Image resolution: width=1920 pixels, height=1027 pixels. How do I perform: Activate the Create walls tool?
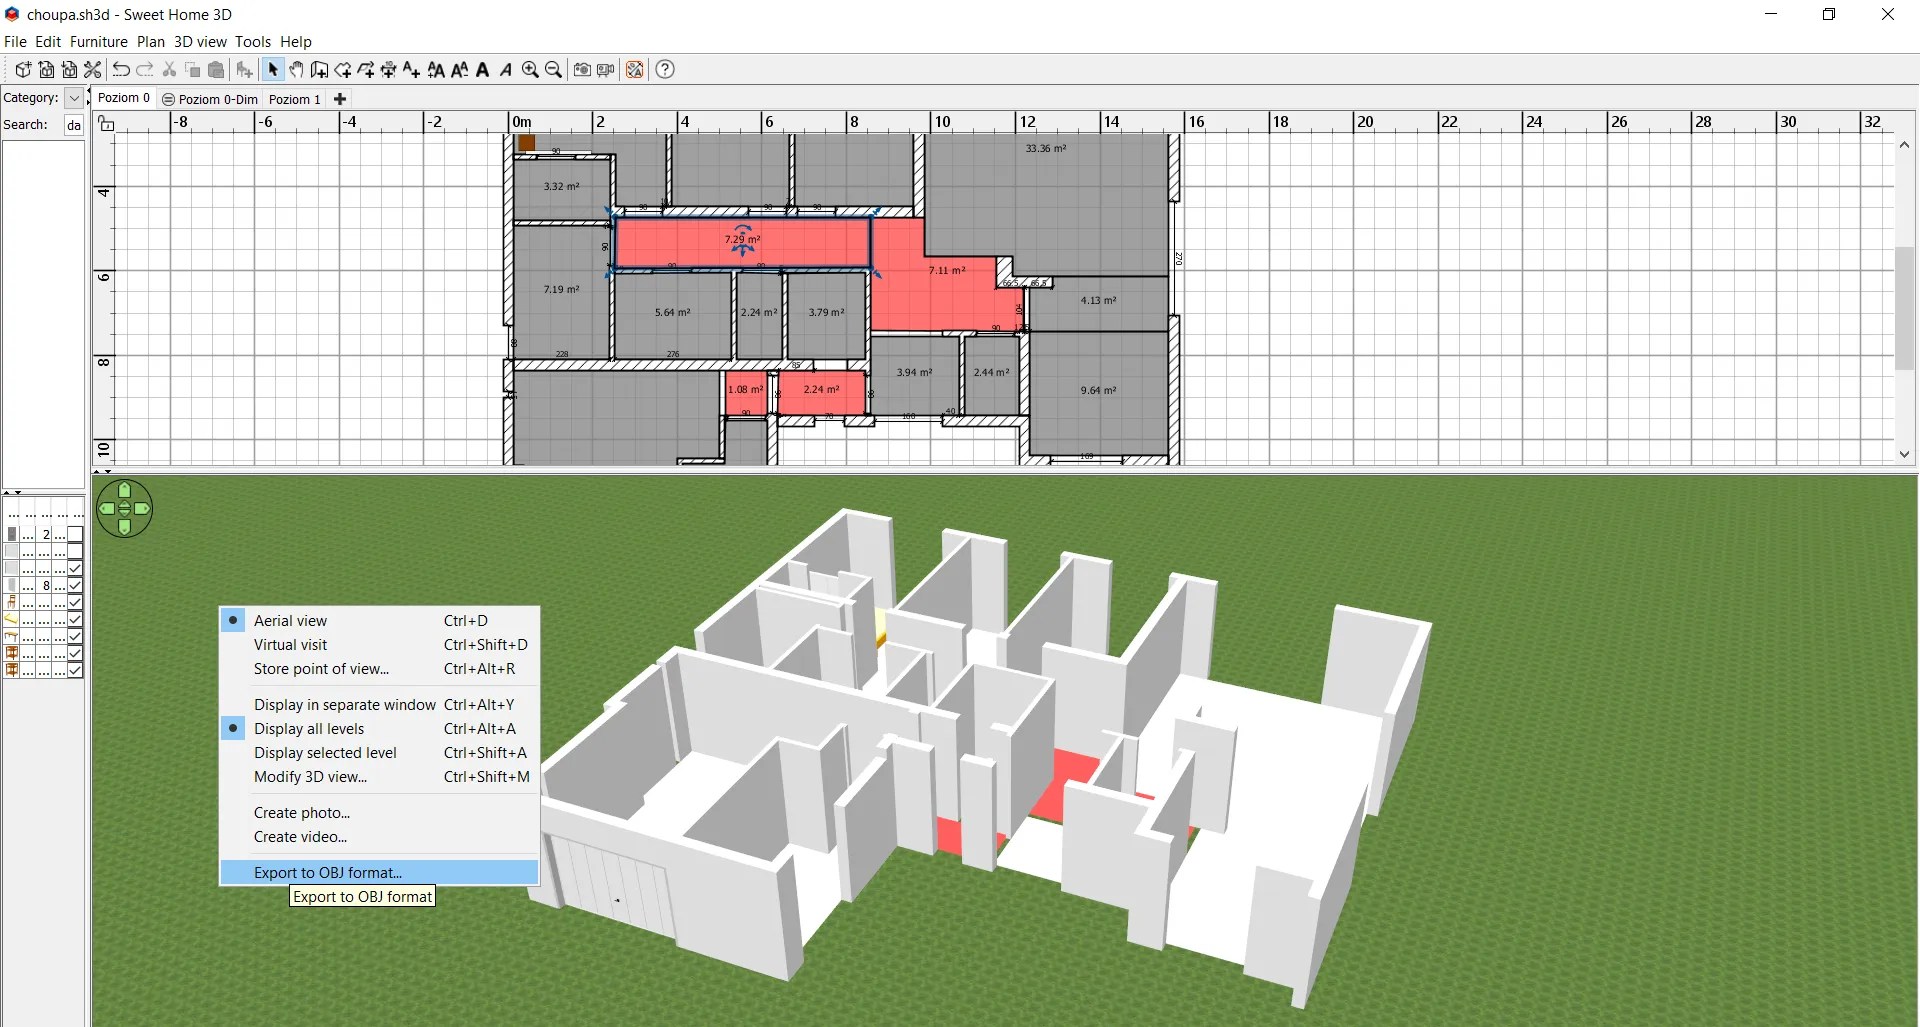pos(319,69)
